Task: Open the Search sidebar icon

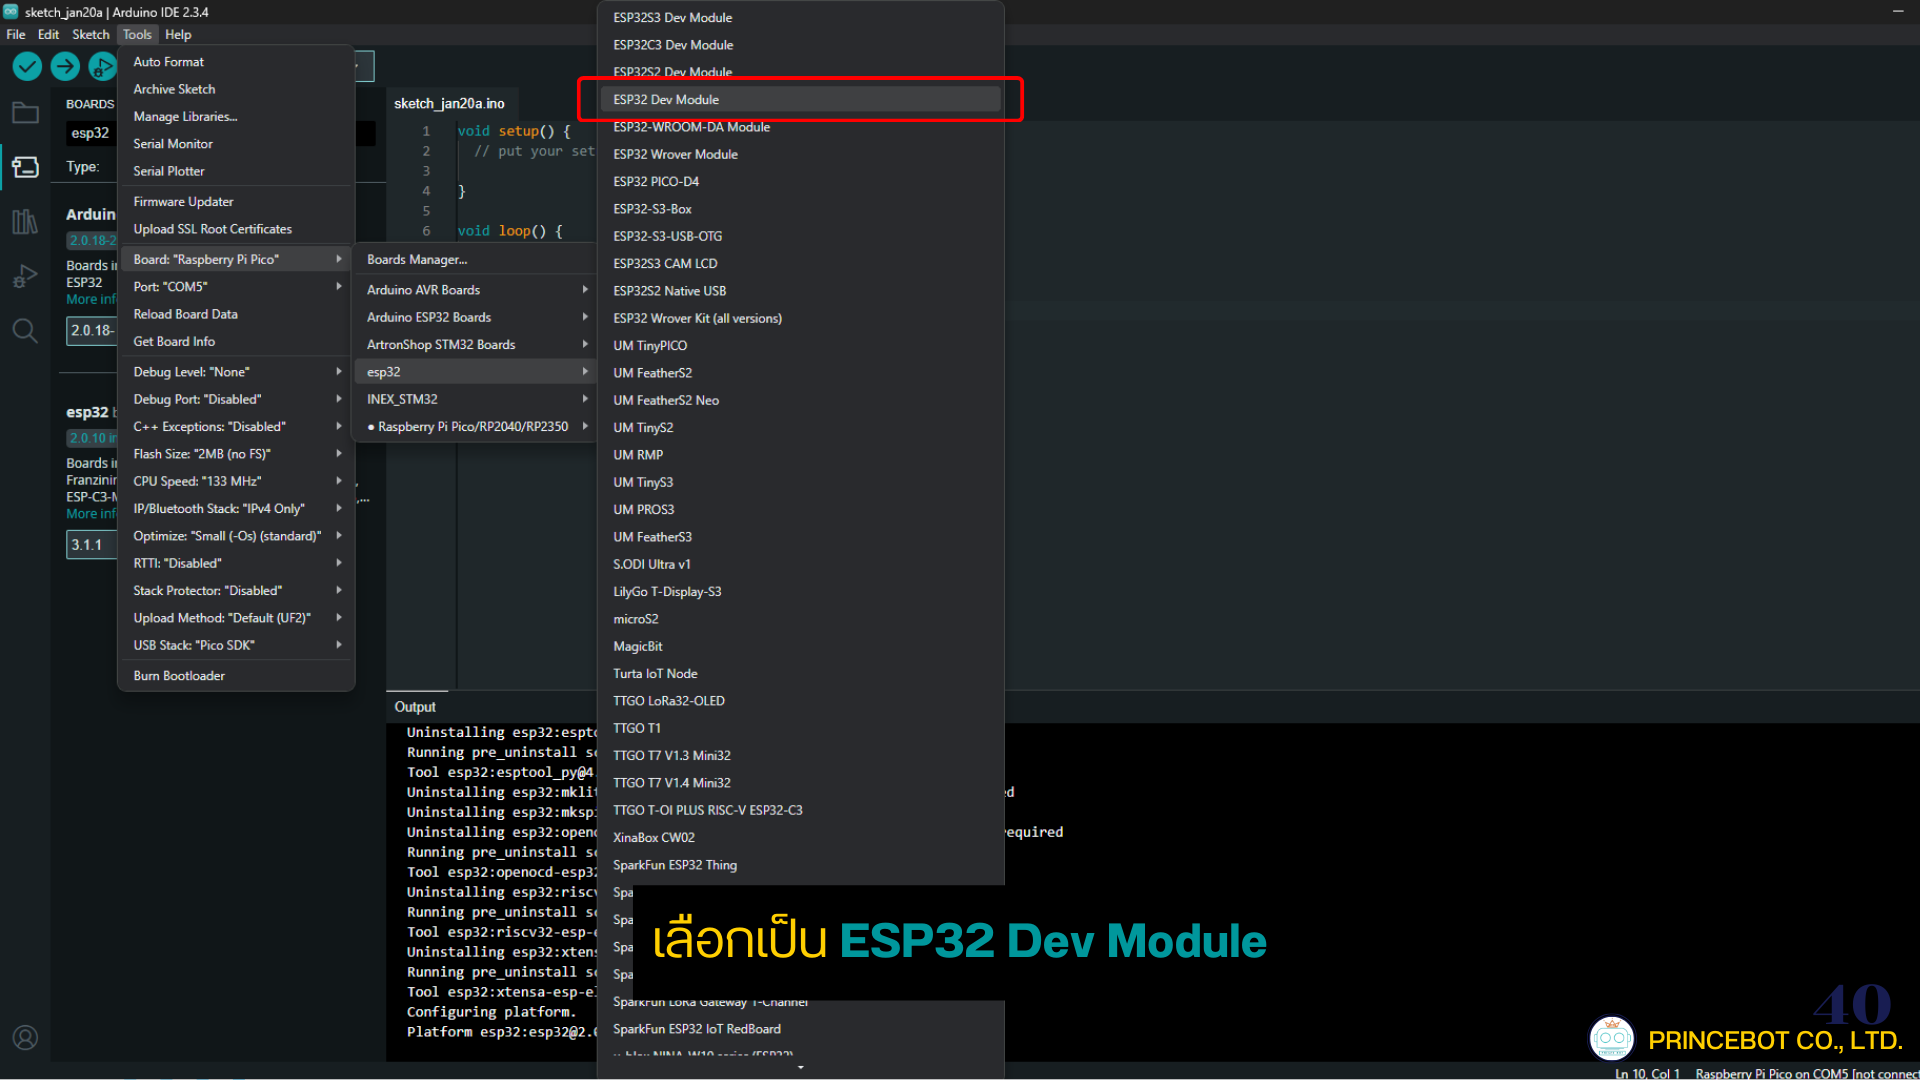Action: (25, 330)
